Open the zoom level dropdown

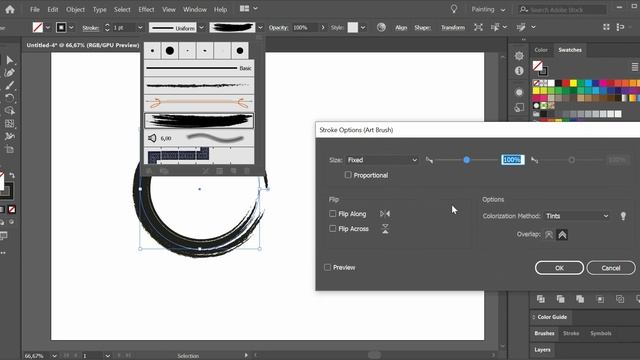click(54, 356)
